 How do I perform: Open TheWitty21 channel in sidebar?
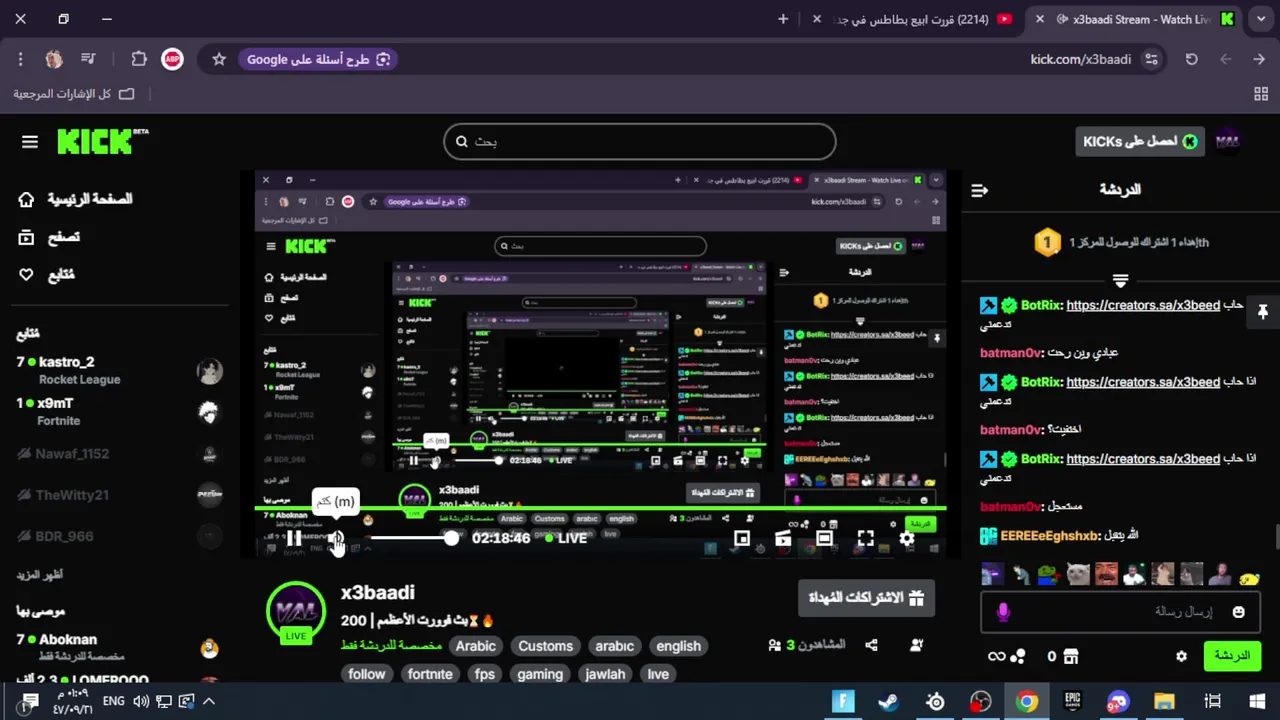(120, 495)
